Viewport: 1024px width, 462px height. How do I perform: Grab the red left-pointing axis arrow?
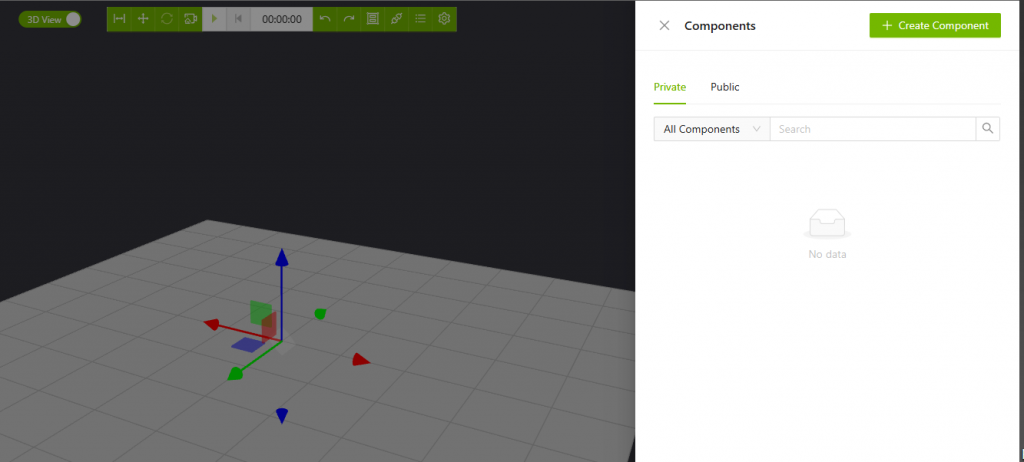click(x=212, y=324)
